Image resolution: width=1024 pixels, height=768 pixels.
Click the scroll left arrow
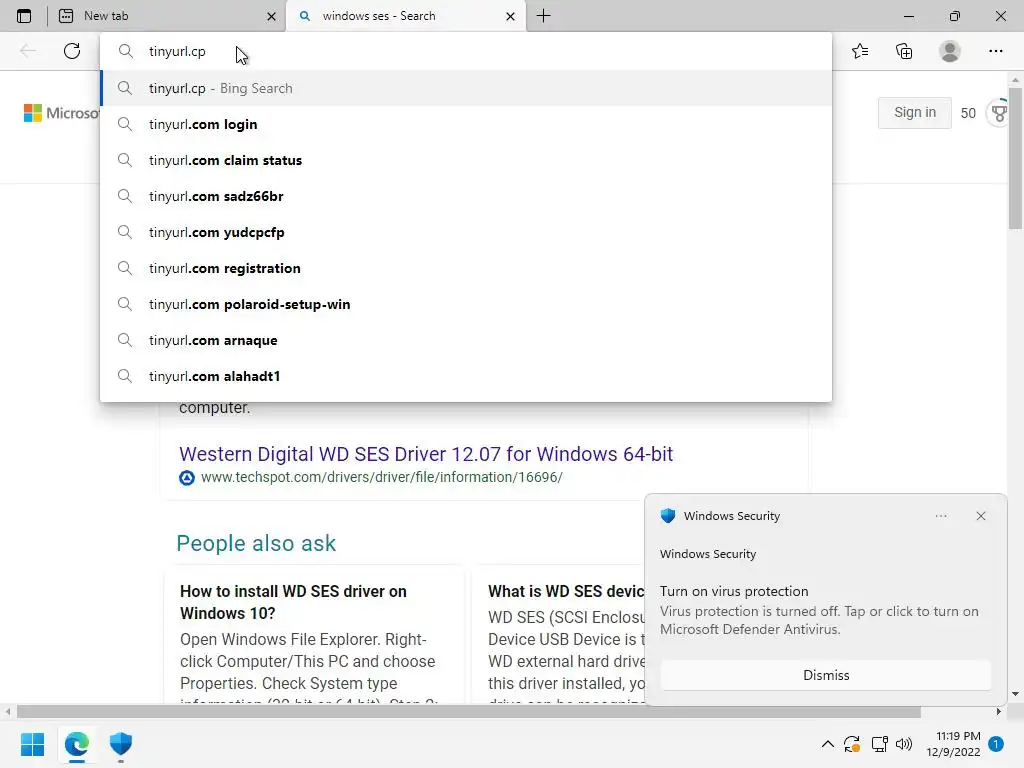8,711
